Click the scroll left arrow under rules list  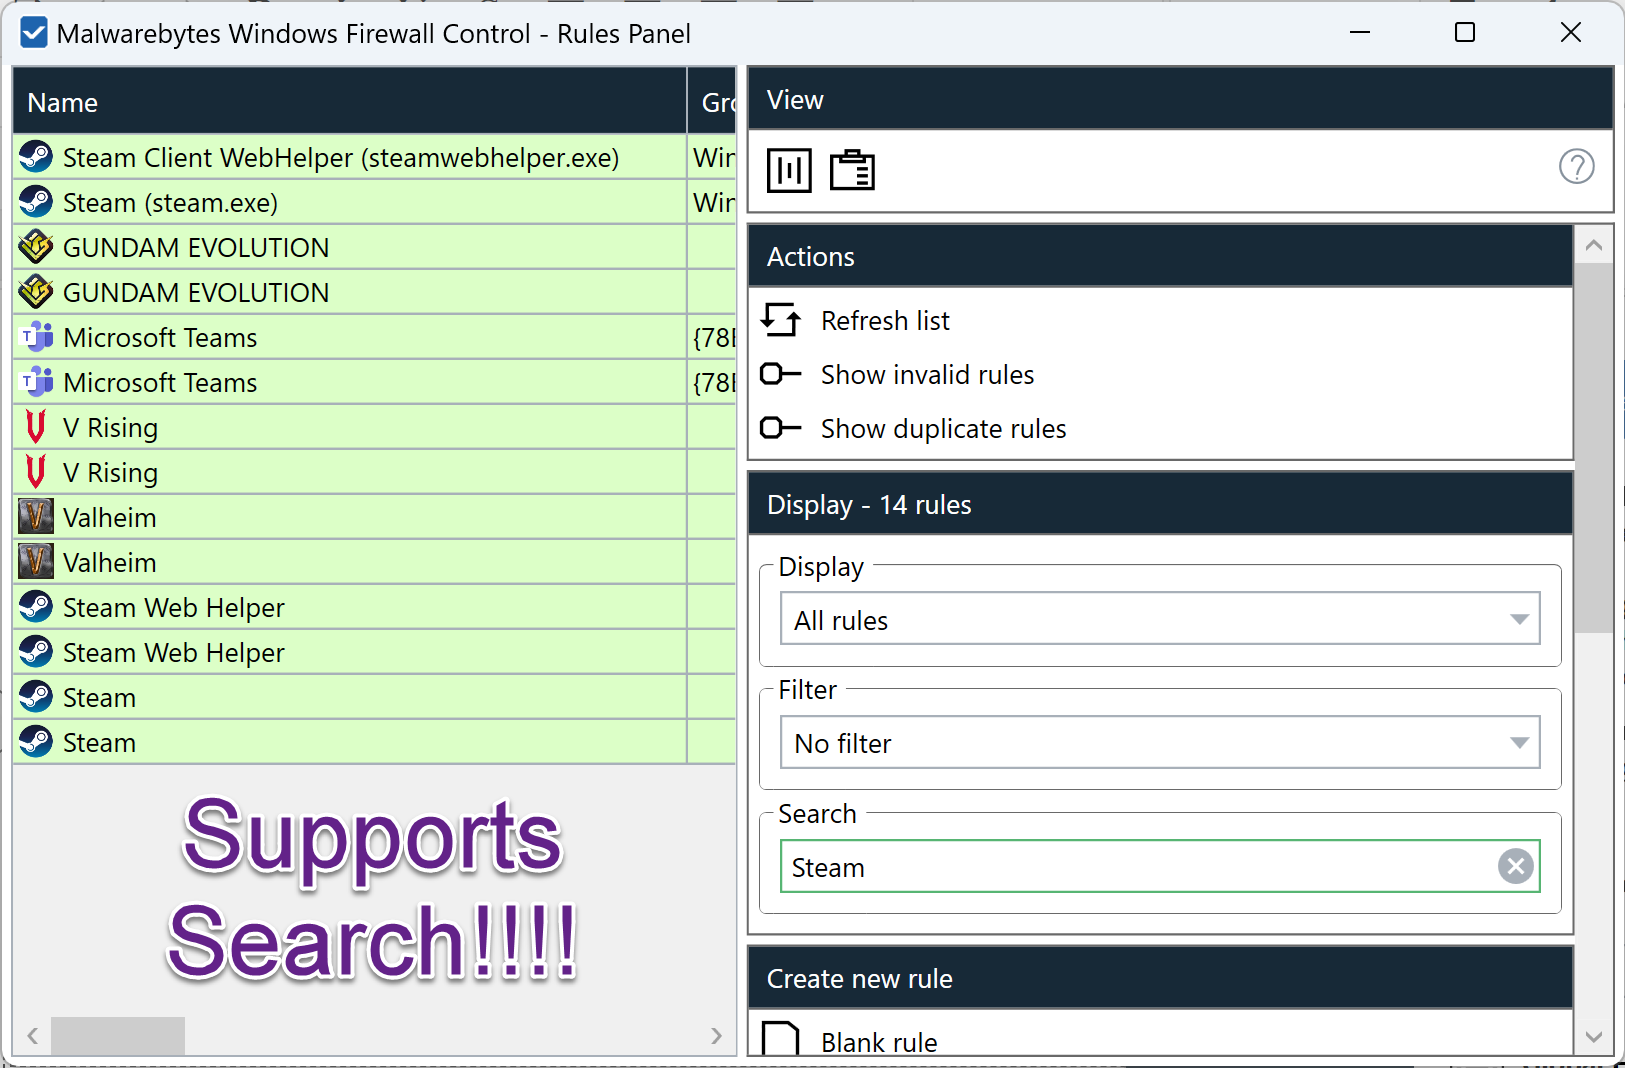pos(33,1036)
